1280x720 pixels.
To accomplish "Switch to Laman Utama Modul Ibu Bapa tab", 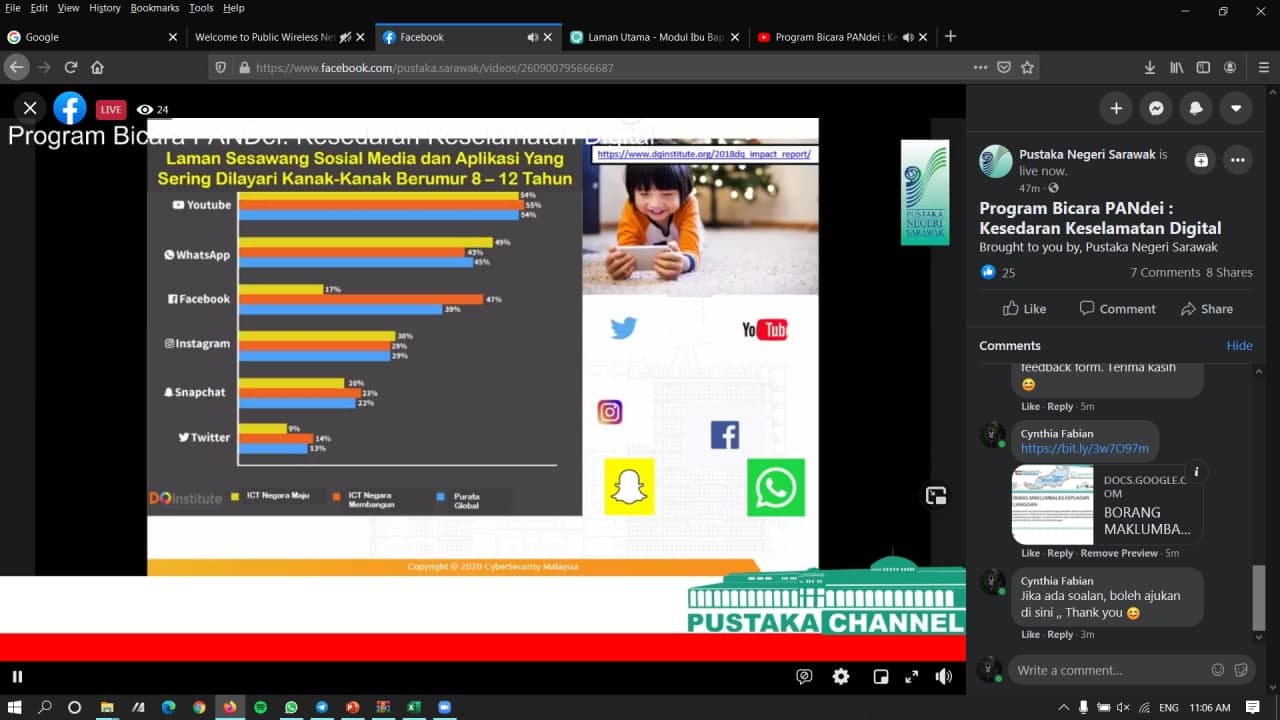I will tap(656, 37).
